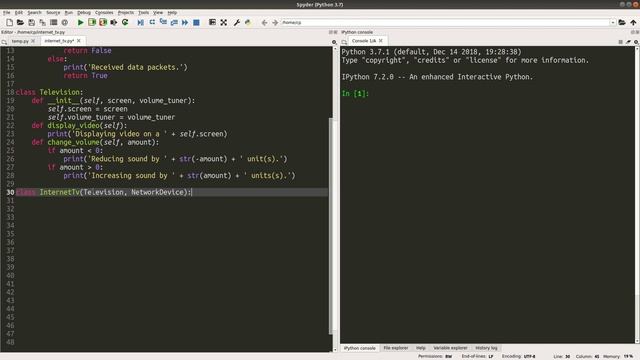Image resolution: width=640 pixels, height=360 pixels.
Task: Open the PYTHONPATH manager
Action: [248, 22]
